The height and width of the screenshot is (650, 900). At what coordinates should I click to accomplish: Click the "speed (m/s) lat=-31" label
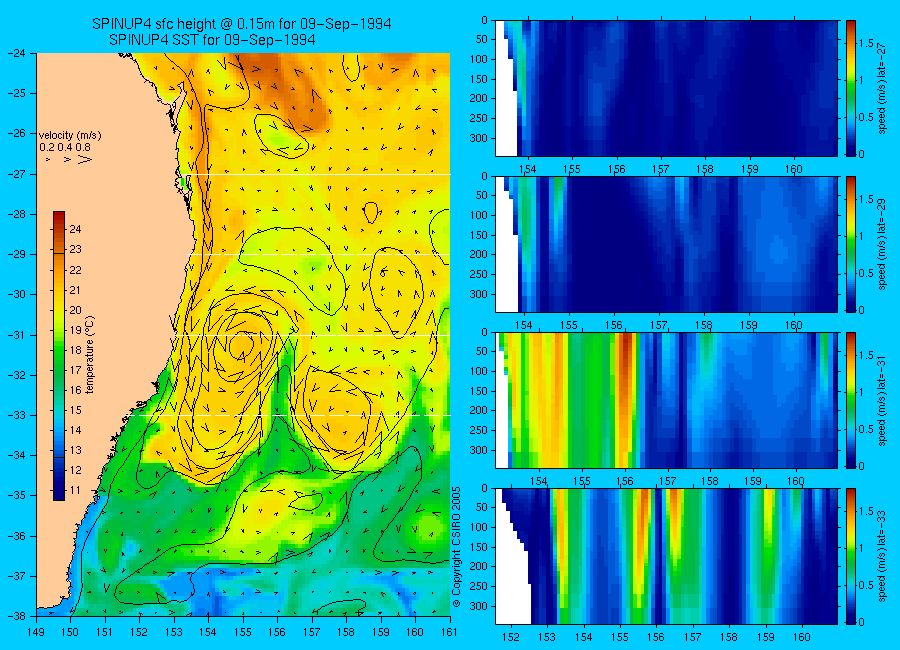click(x=882, y=401)
